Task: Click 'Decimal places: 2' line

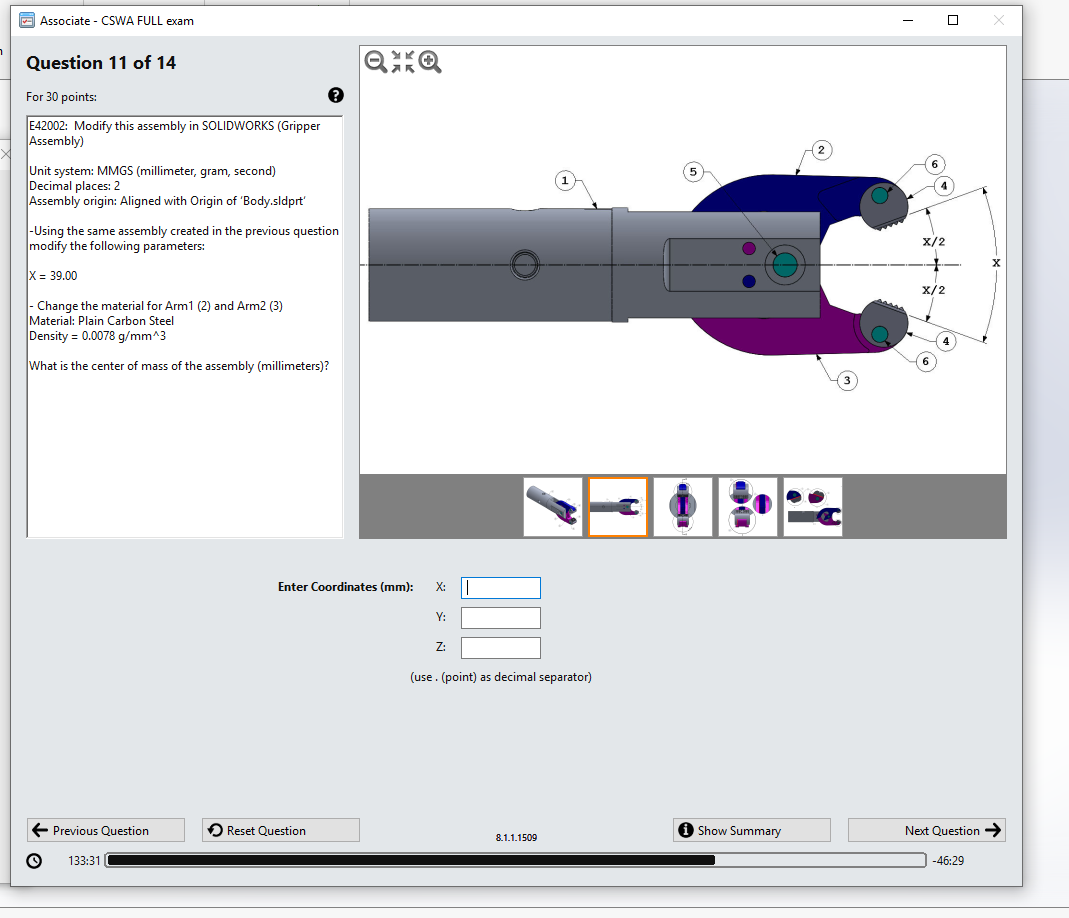Action: click(x=74, y=186)
